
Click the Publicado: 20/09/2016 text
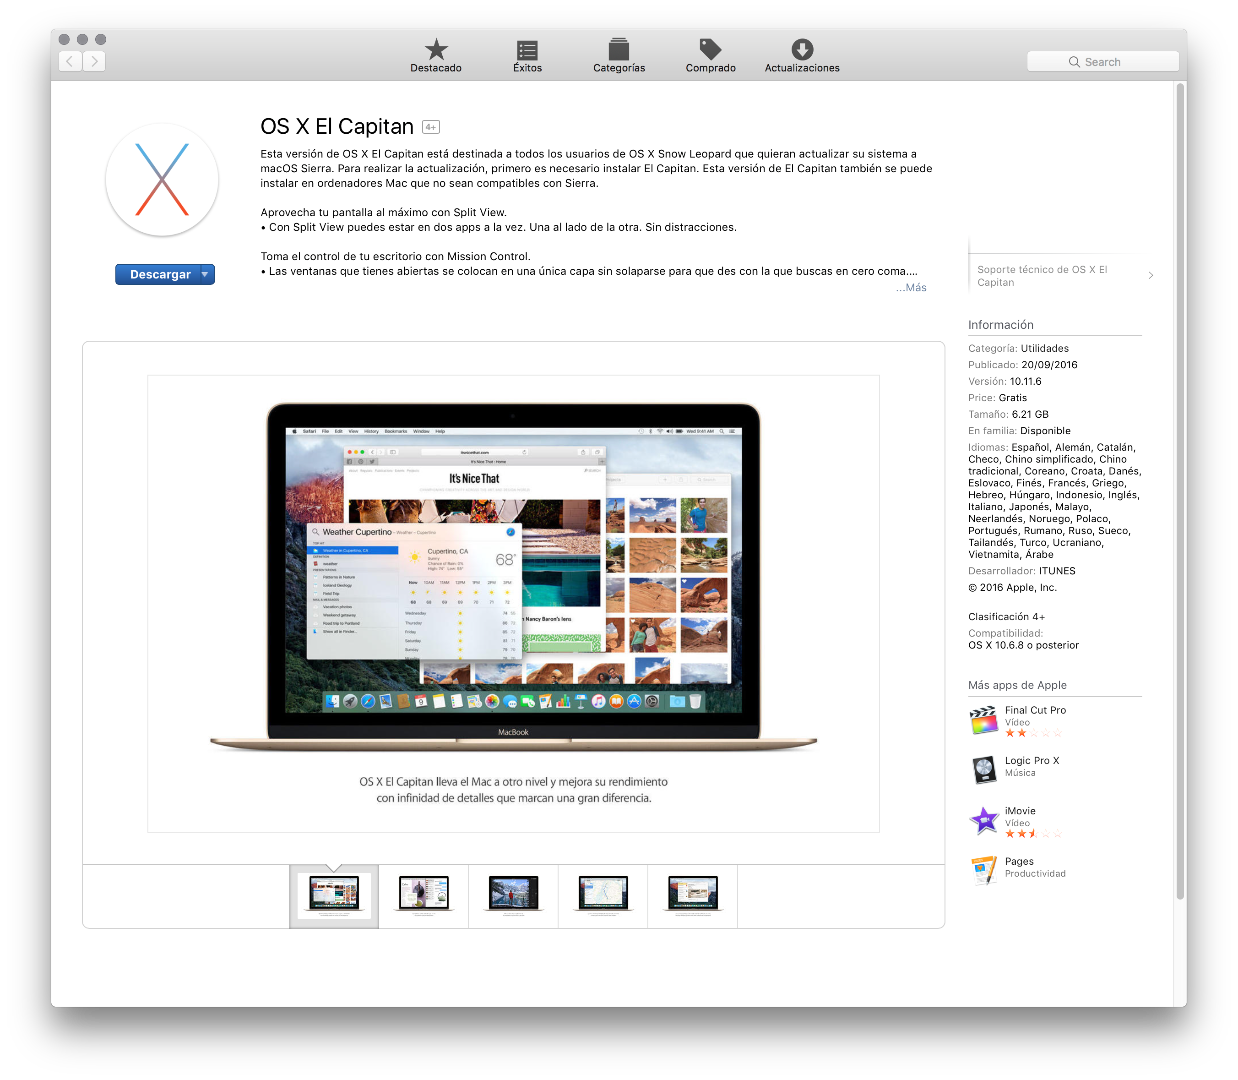point(1023,365)
